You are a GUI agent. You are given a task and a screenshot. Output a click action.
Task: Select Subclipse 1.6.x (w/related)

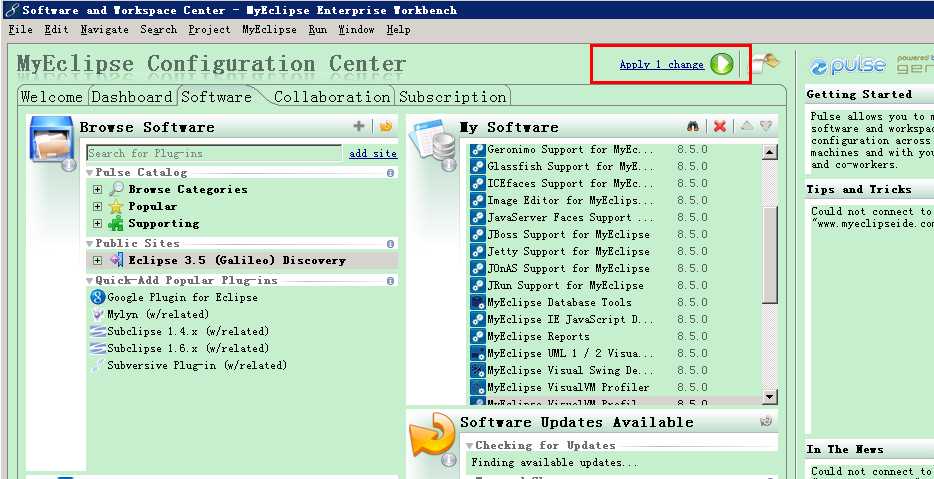pos(188,348)
